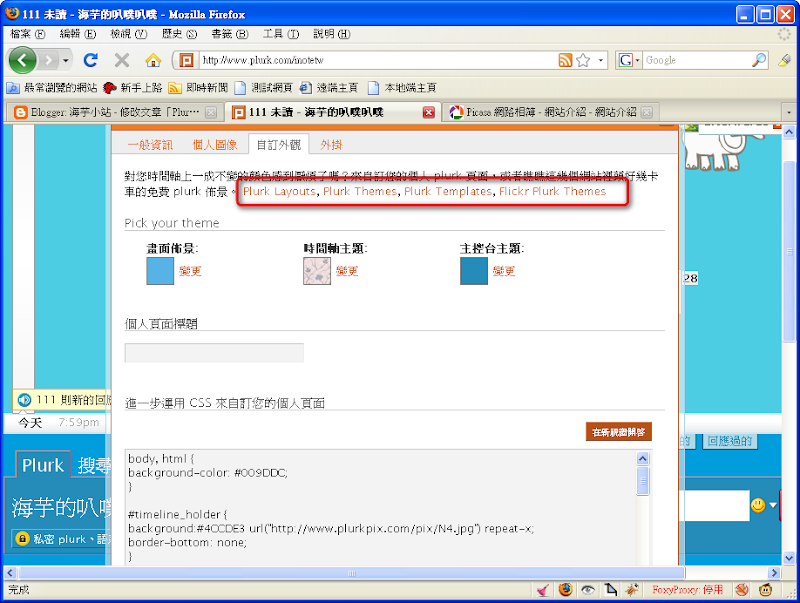Viewport: 800px width, 603px height.
Task: Open the 新手上路 bookmark
Action: click(132, 88)
